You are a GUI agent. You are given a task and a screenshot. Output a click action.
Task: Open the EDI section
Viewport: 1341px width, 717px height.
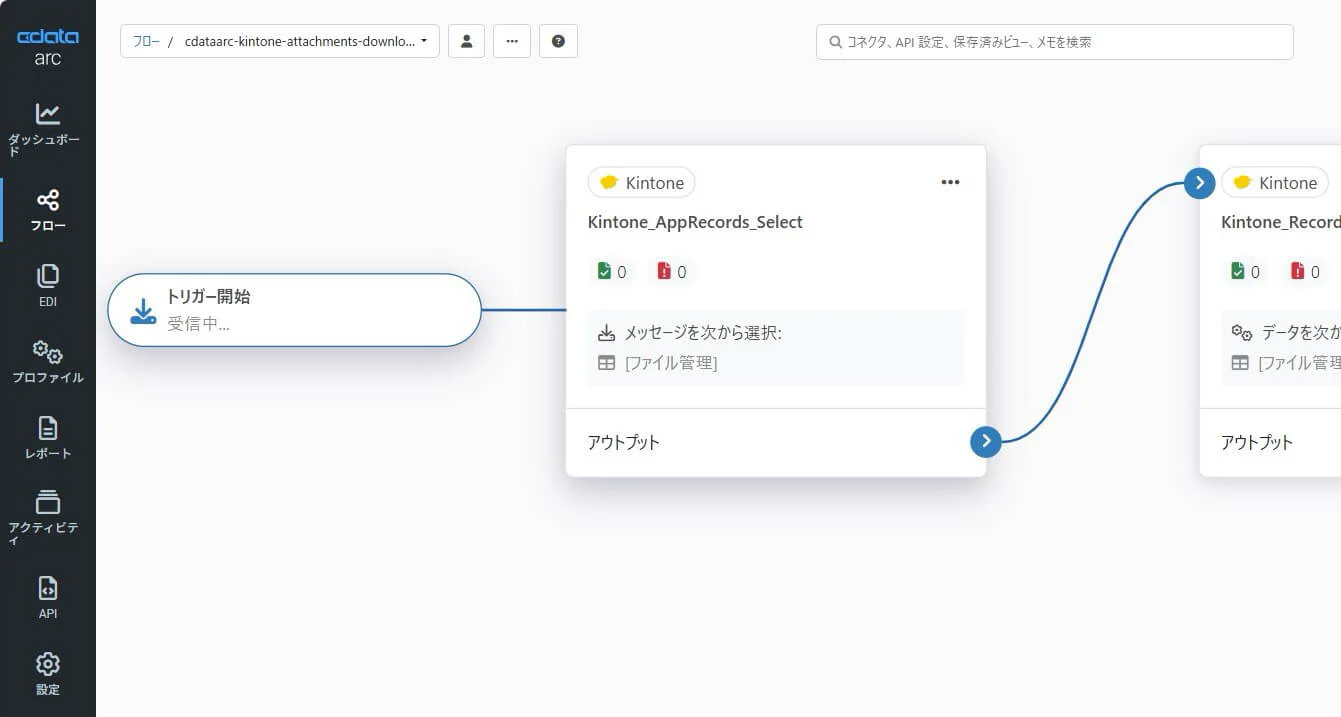(x=47, y=285)
